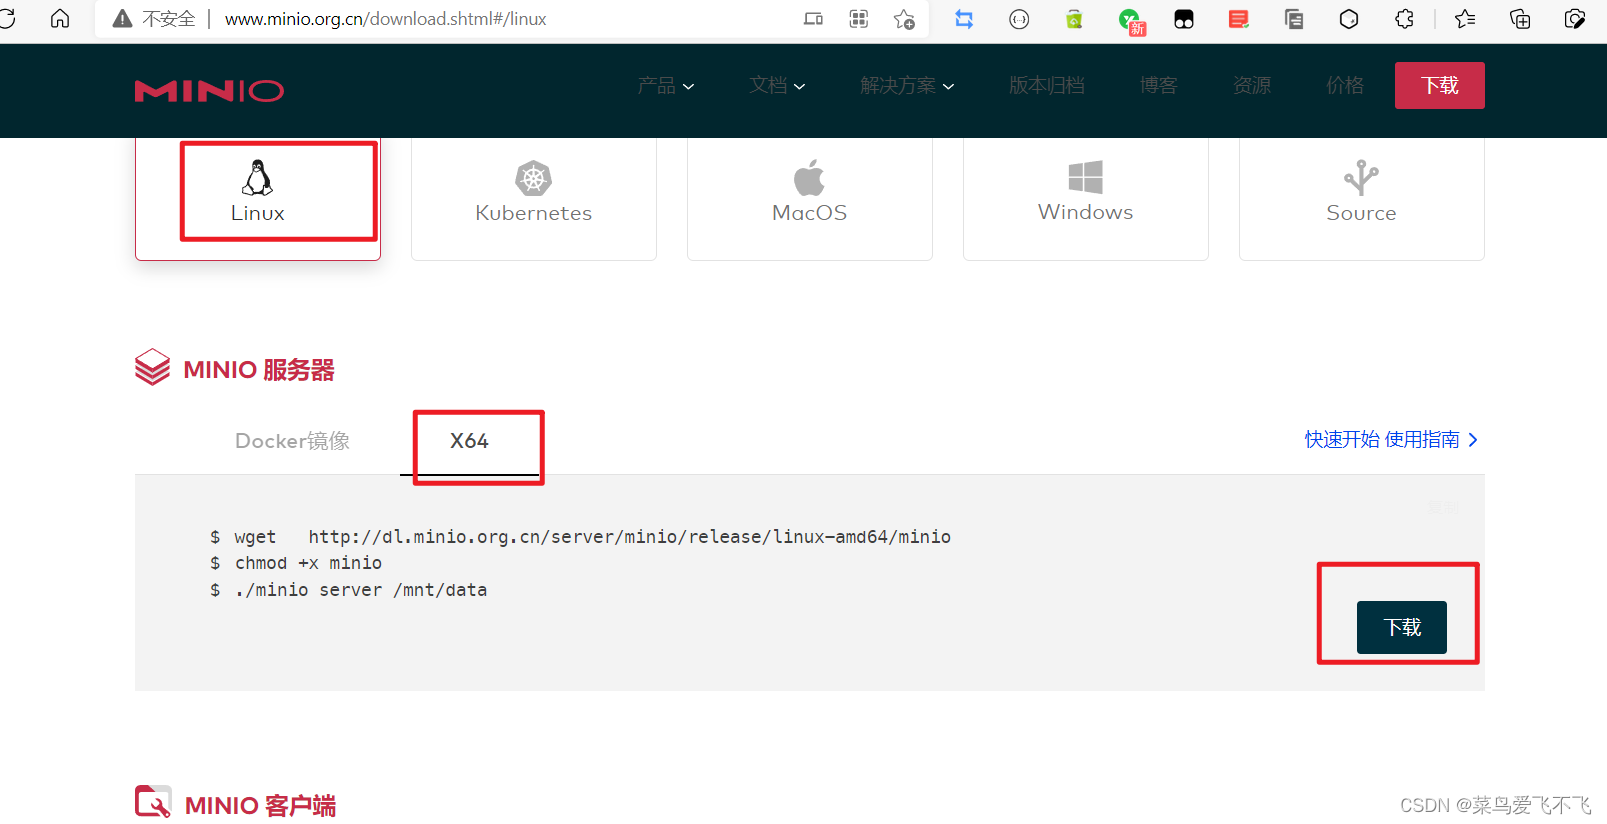
Task: Open the 博客 nav link
Action: [x=1158, y=86]
